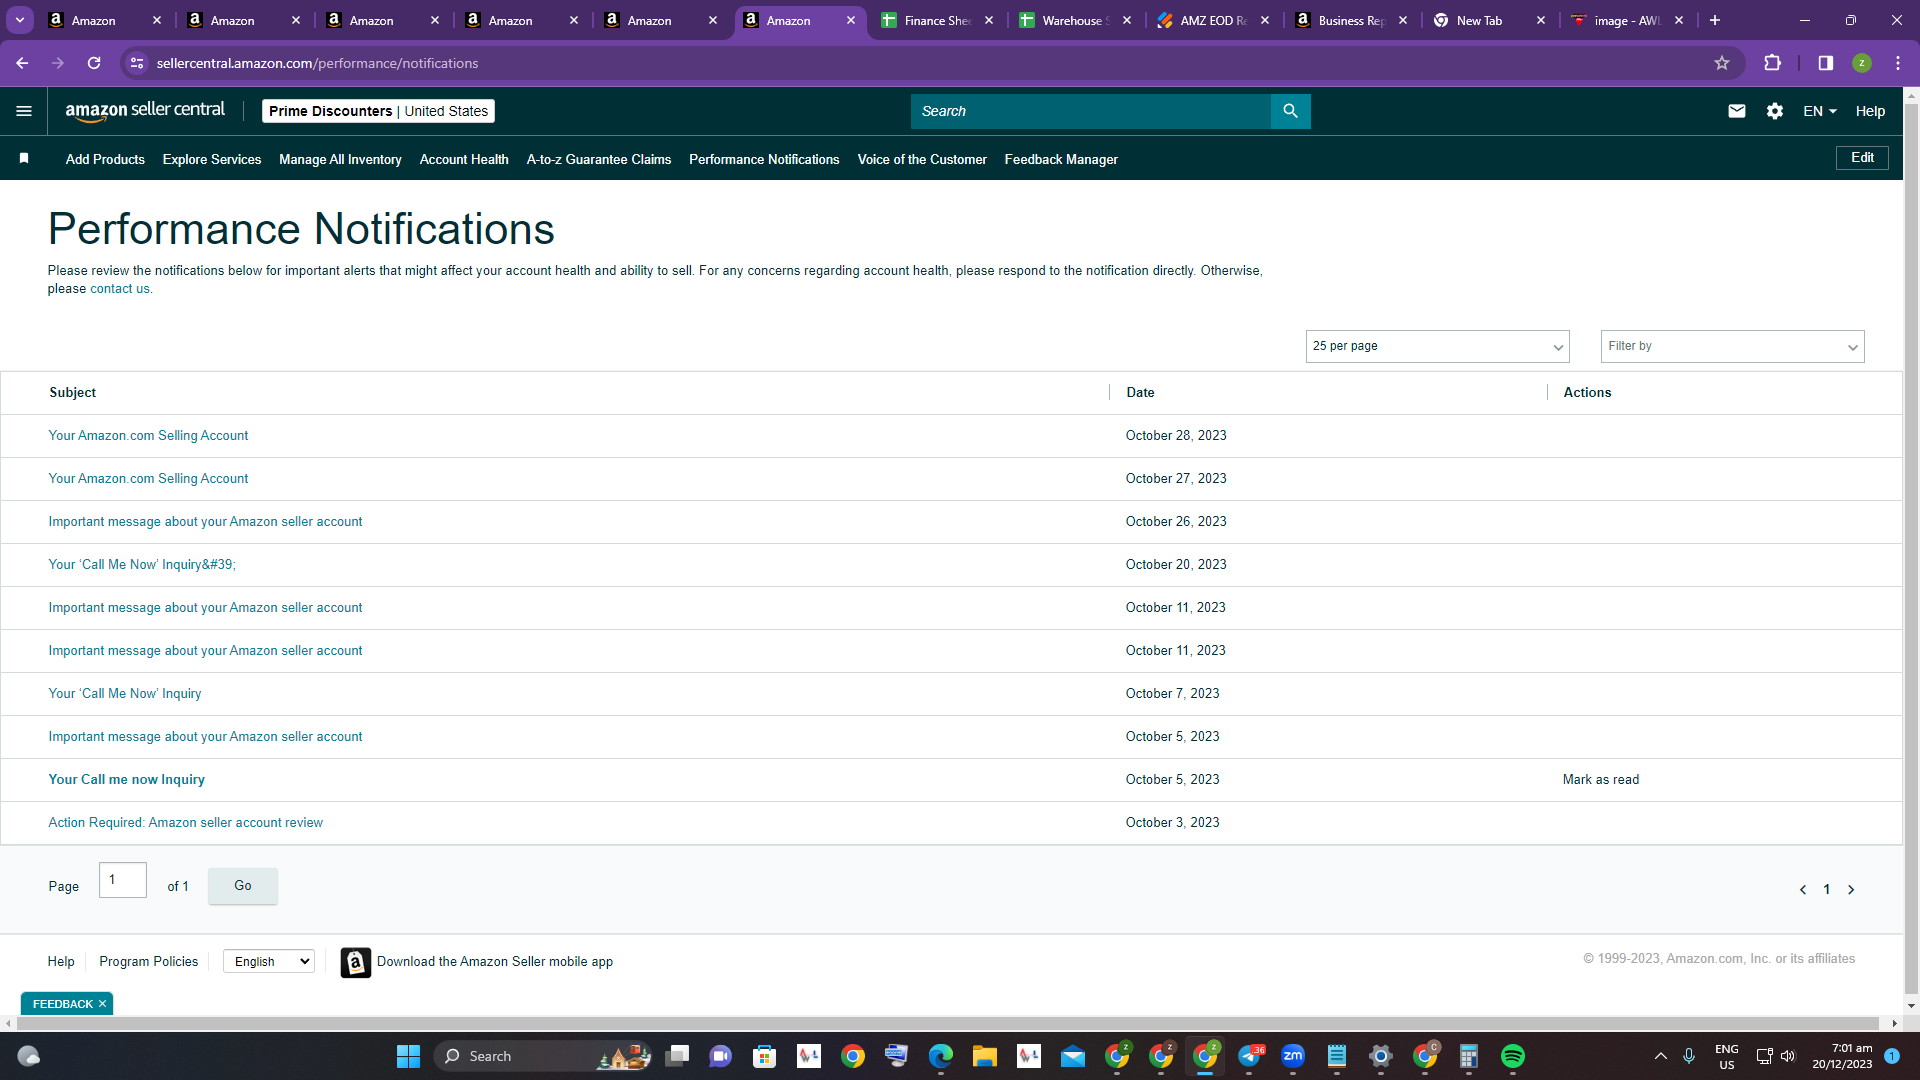1920x1080 pixels.
Task: Open Telegram from the taskbar
Action: click(x=1249, y=1056)
